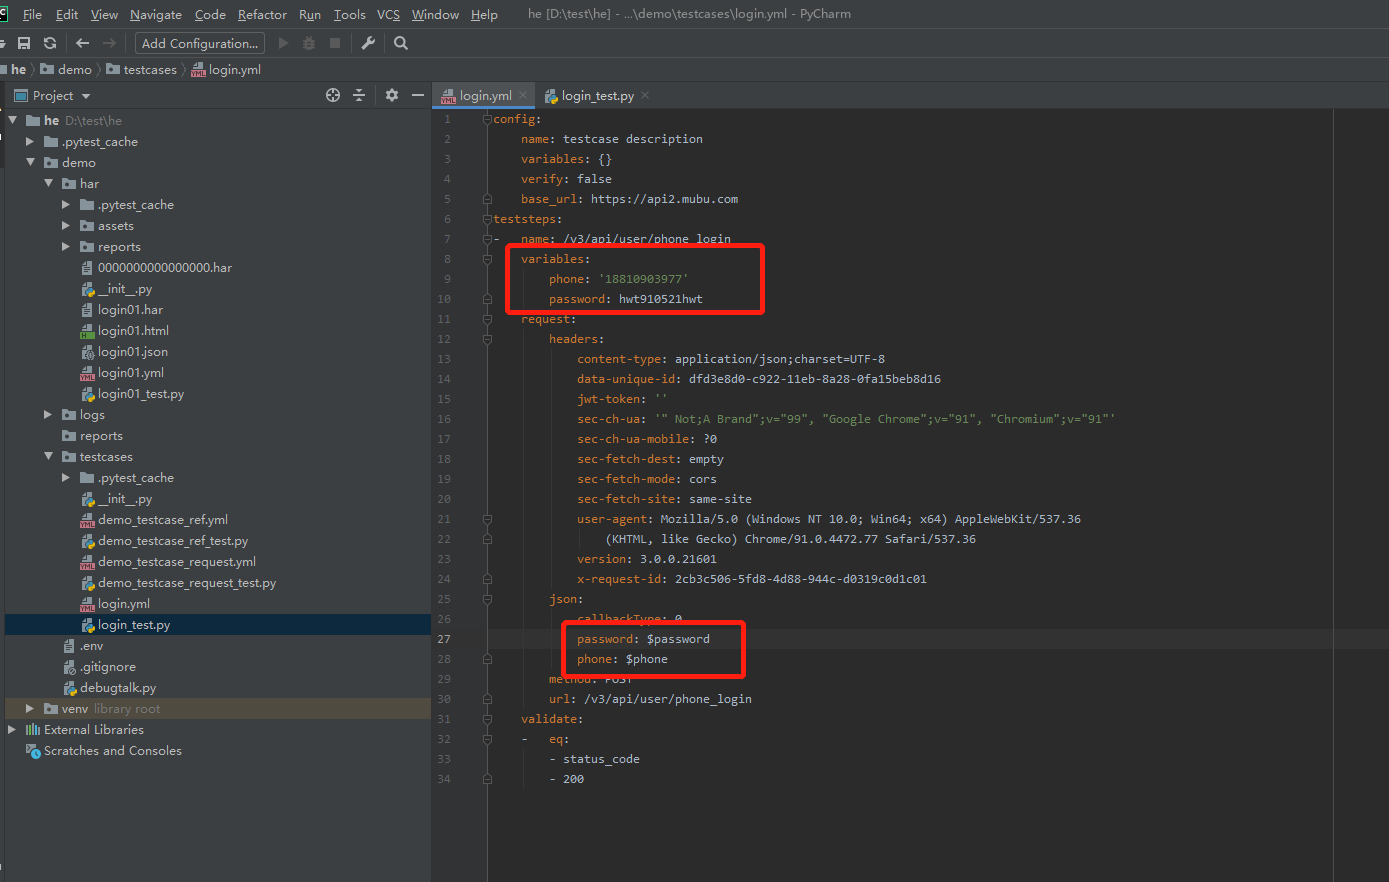Screen dimensions: 1389x882
Task: Select the .env file
Action: pyautogui.click(x=91, y=646)
